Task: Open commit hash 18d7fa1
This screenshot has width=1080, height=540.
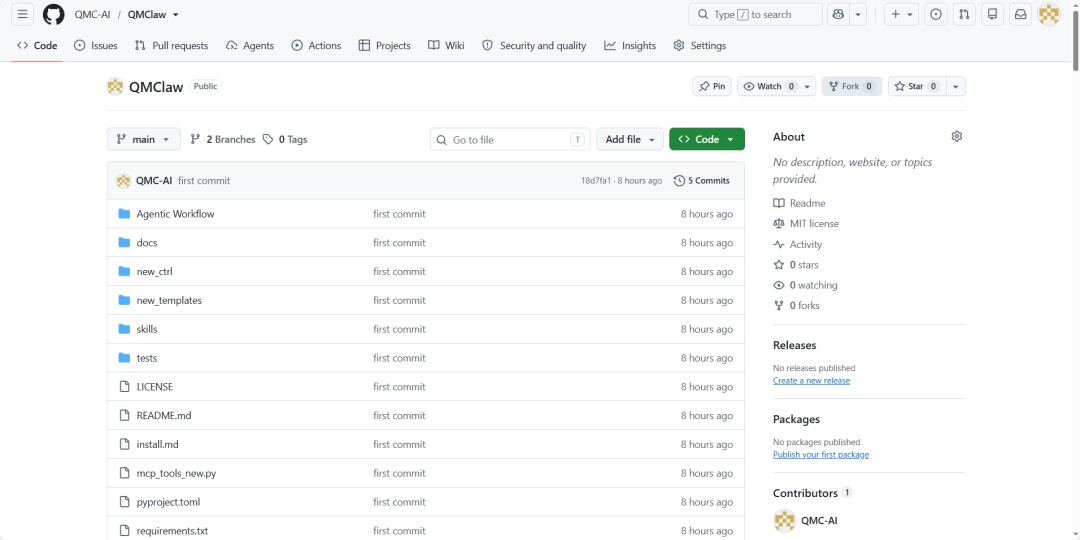Action: tap(595, 181)
